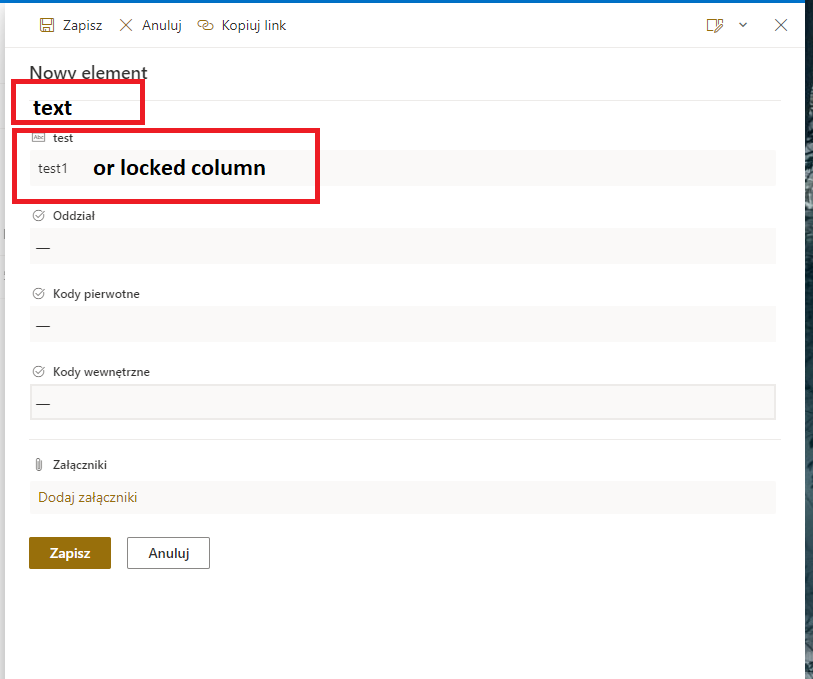Click the checkmark icon beside Kody wewnętrzne

pos(38,371)
